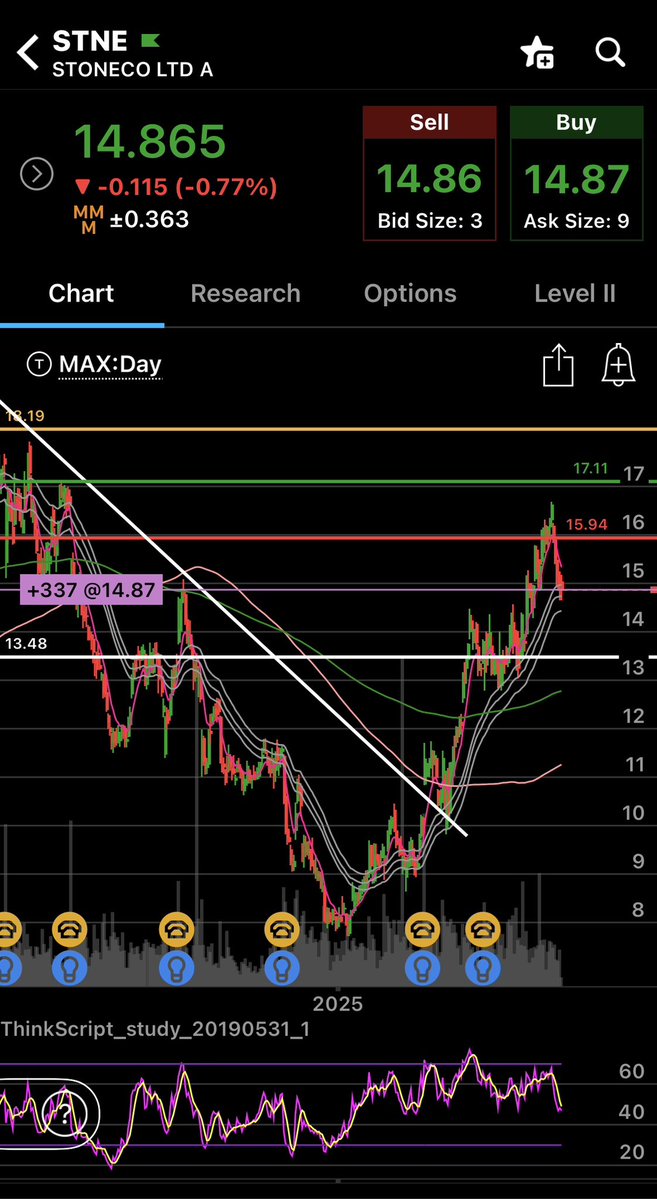Tap the MMM ±0.363 market maker move
This screenshot has width=657, height=1199.
(131, 219)
